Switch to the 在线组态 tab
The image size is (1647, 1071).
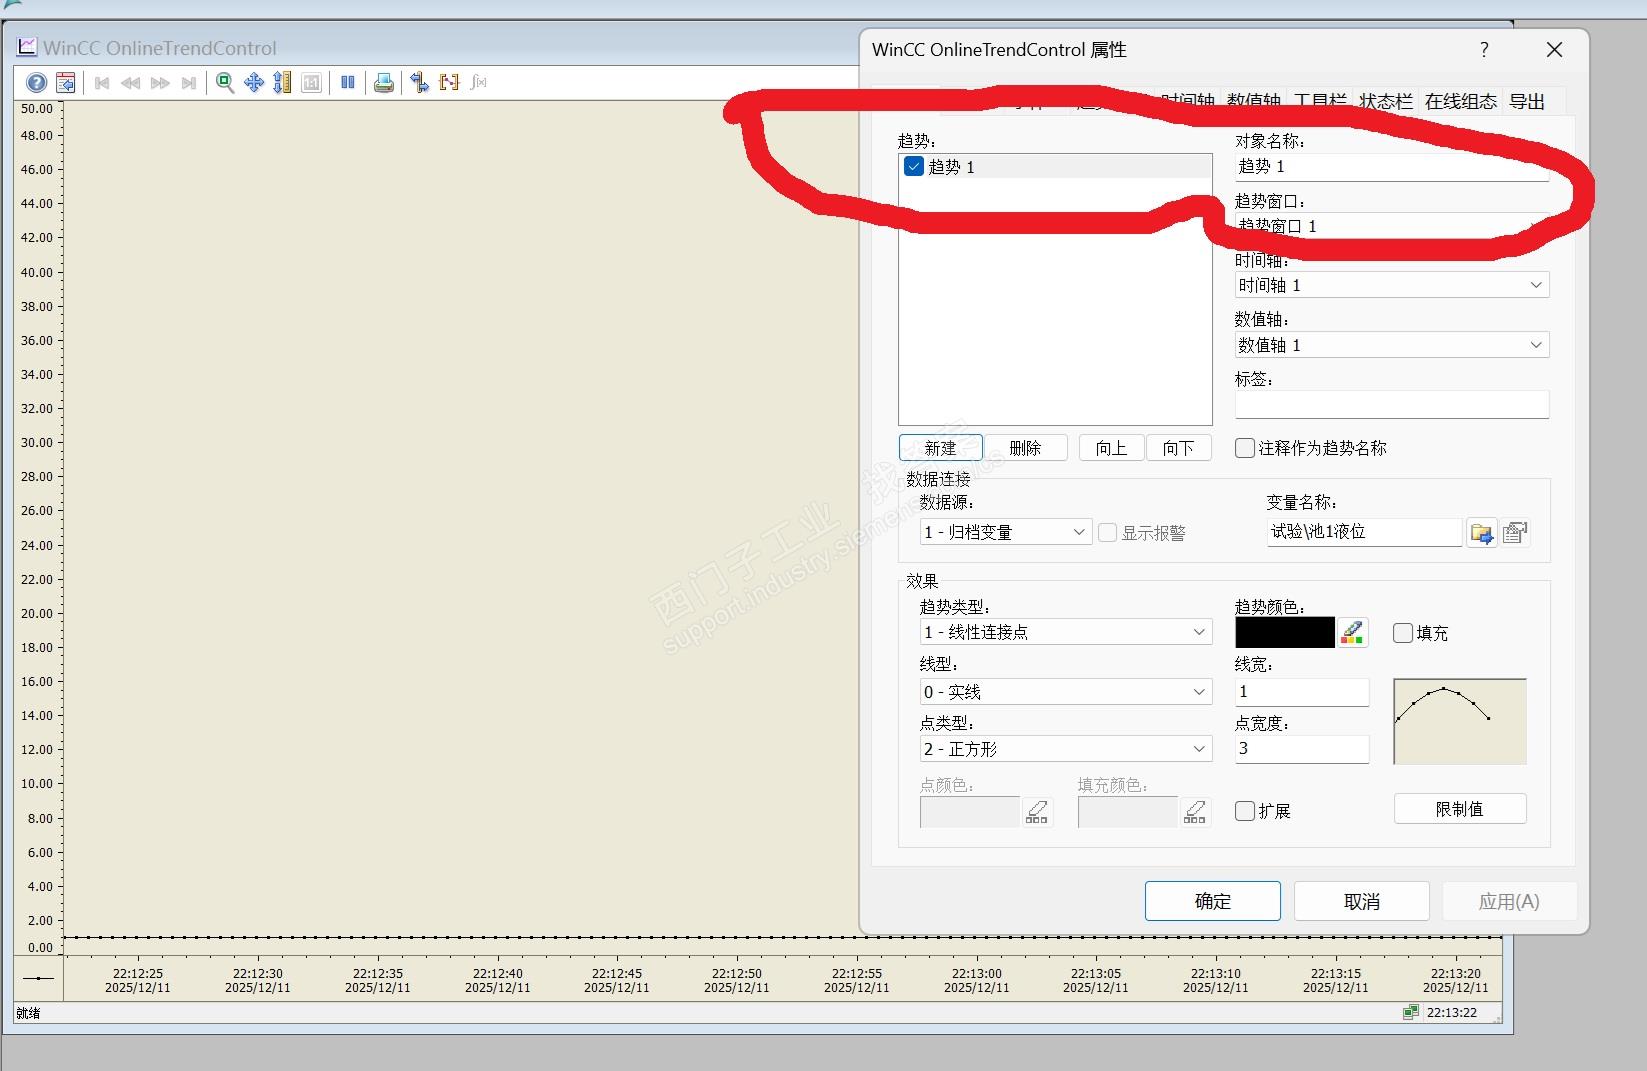[1461, 102]
